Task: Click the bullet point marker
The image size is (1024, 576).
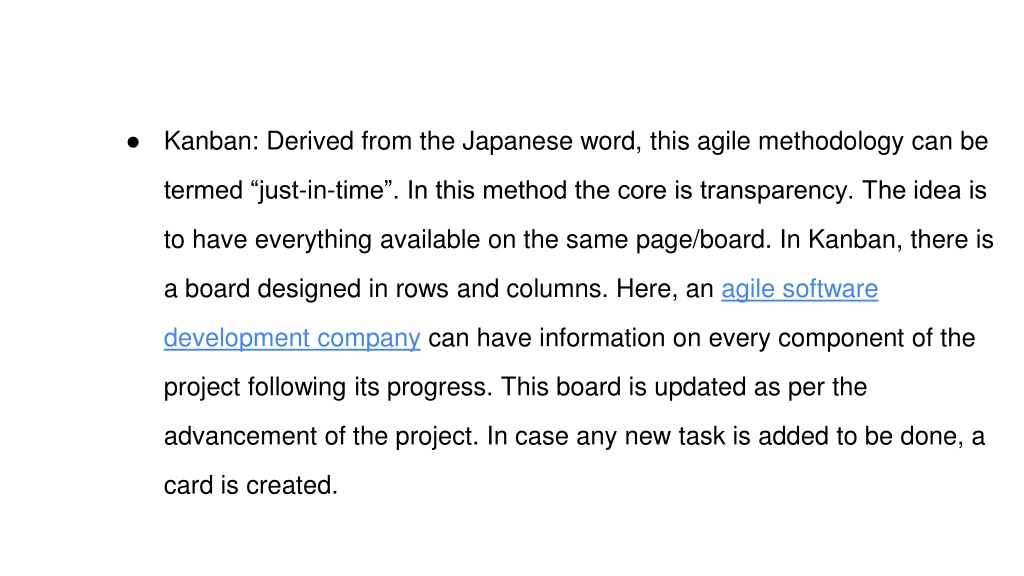Action: [133, 142]
